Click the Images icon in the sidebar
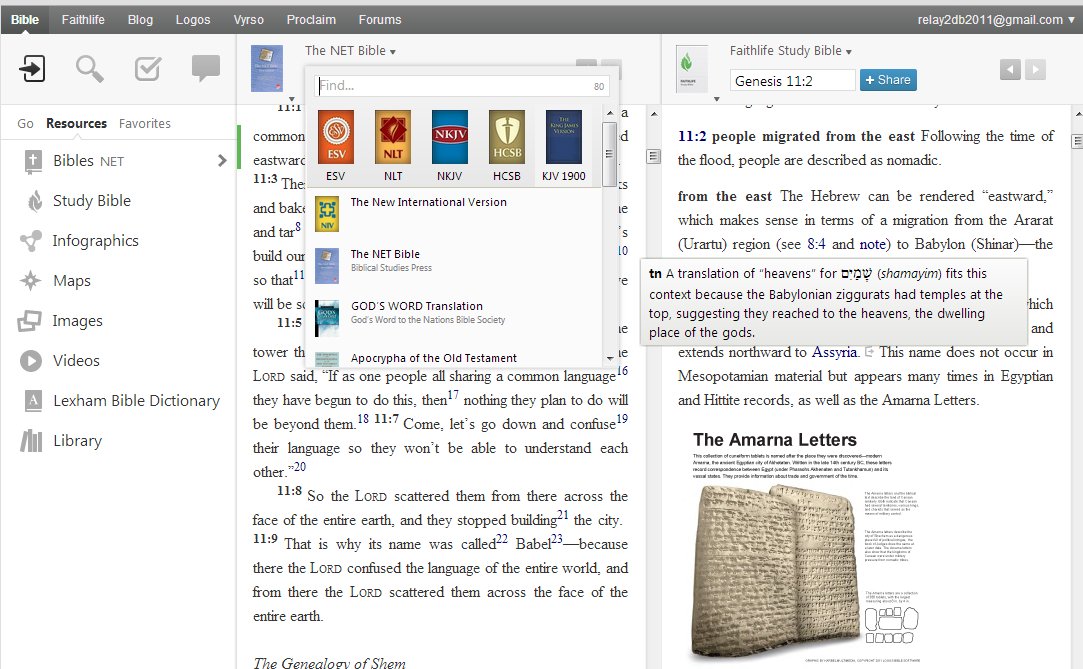The width and height of the screenshot is (1083, 669). click(30, 321)
